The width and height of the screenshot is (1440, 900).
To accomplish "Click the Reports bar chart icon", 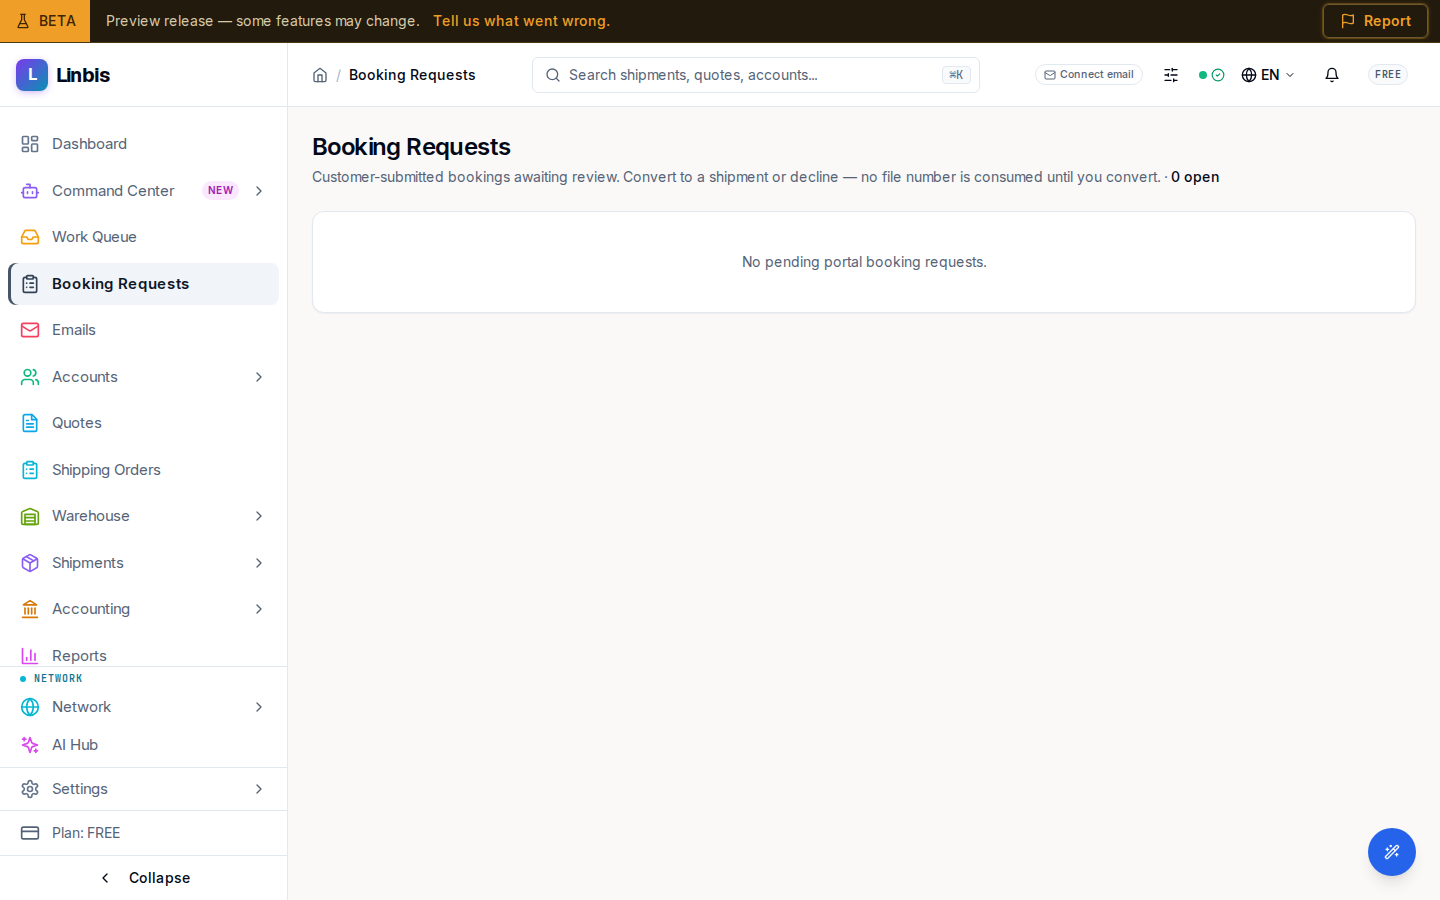I will click(x=30, y=656).
